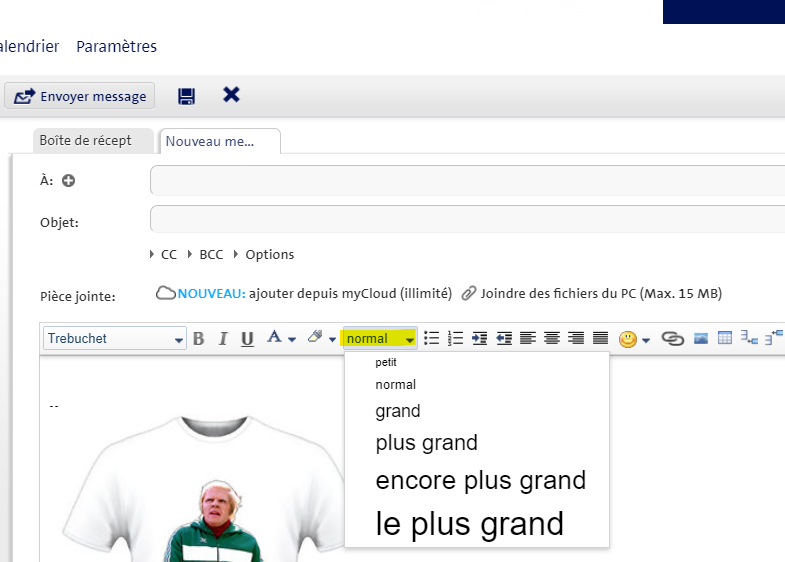
Task: Click the paperclip attachment icon
Action: (469, 293)
